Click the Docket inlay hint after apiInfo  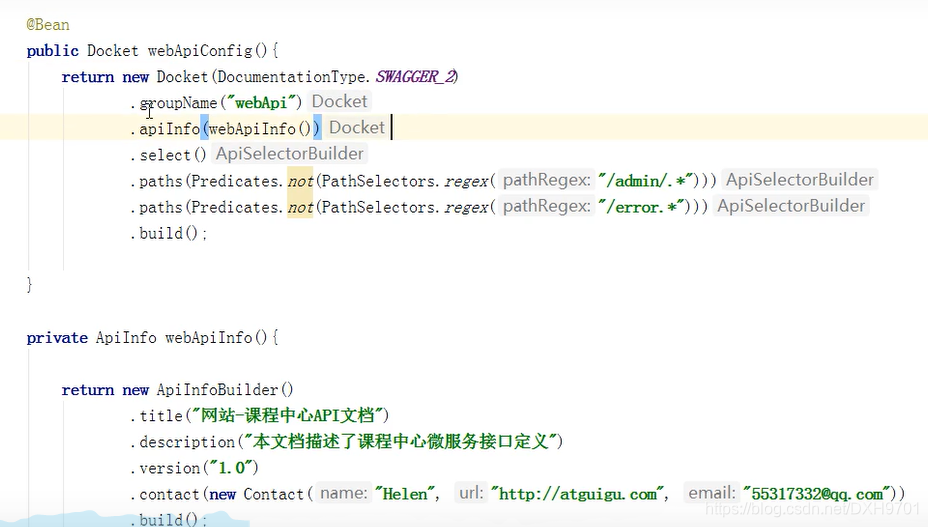tap(357, 128)
